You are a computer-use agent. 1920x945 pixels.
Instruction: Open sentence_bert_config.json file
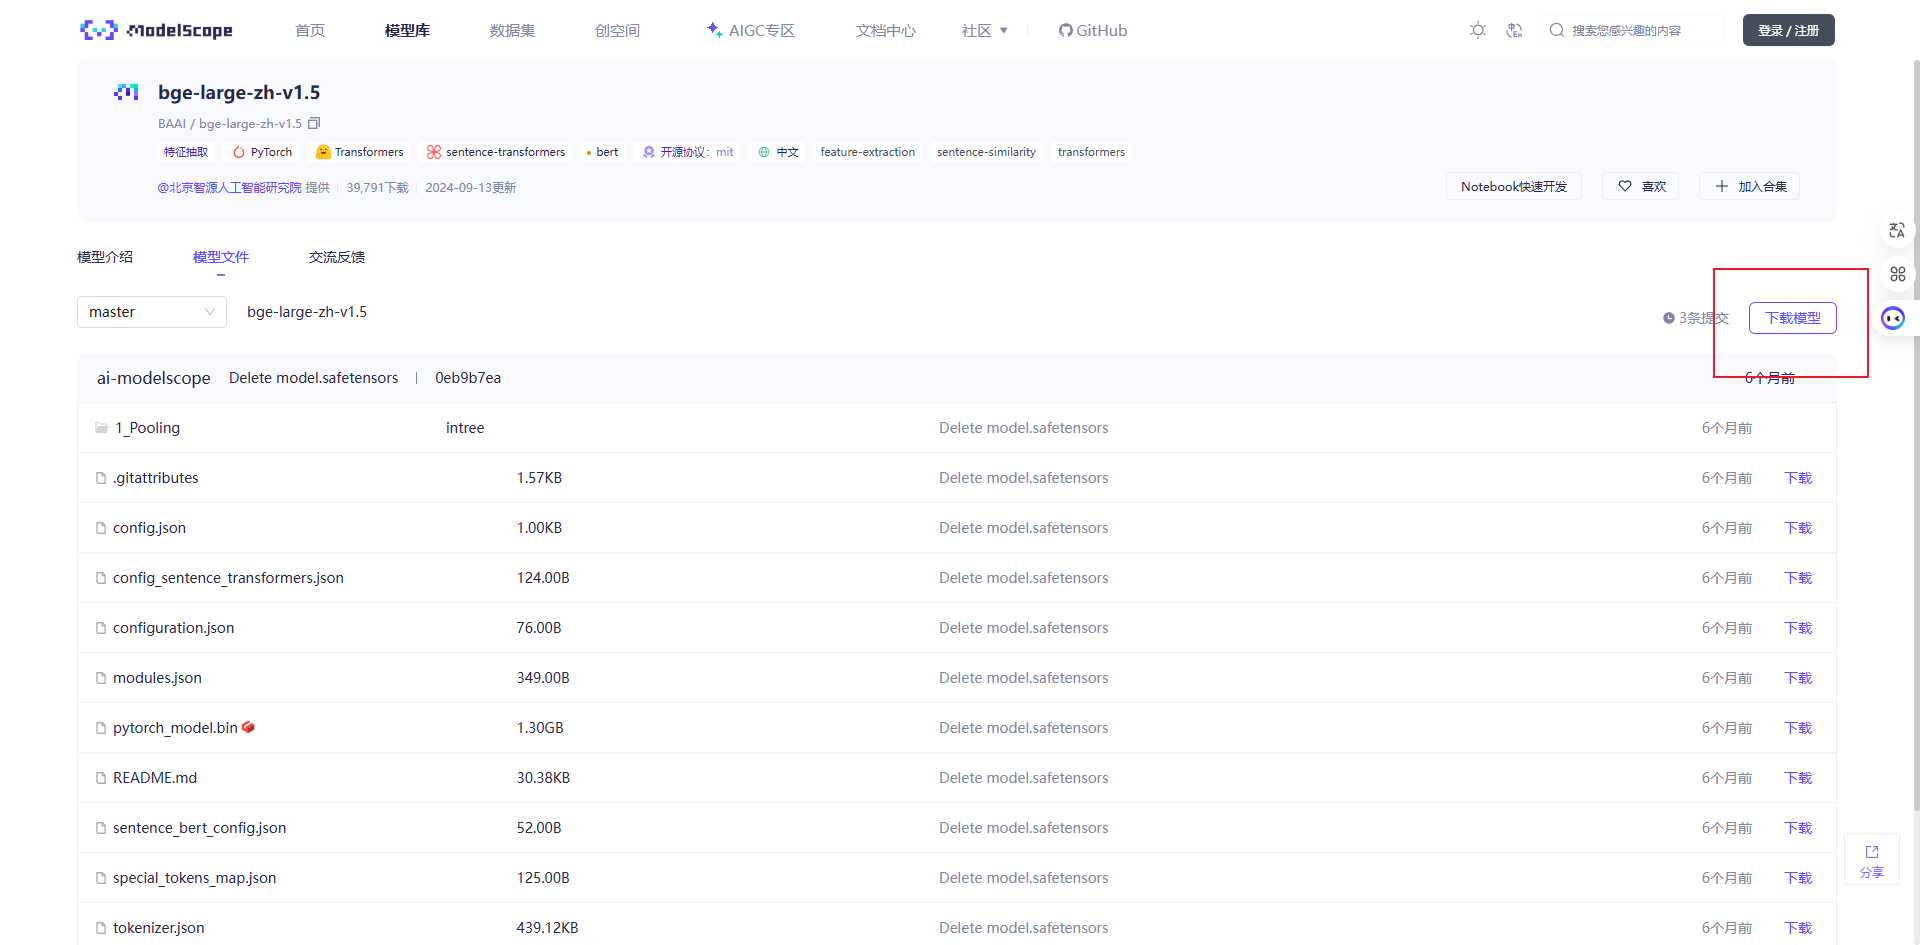(x=199, y=828)
